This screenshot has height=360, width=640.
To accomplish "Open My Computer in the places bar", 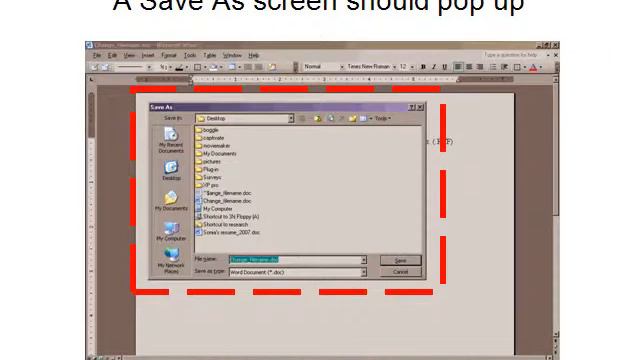I will point(171,231).
